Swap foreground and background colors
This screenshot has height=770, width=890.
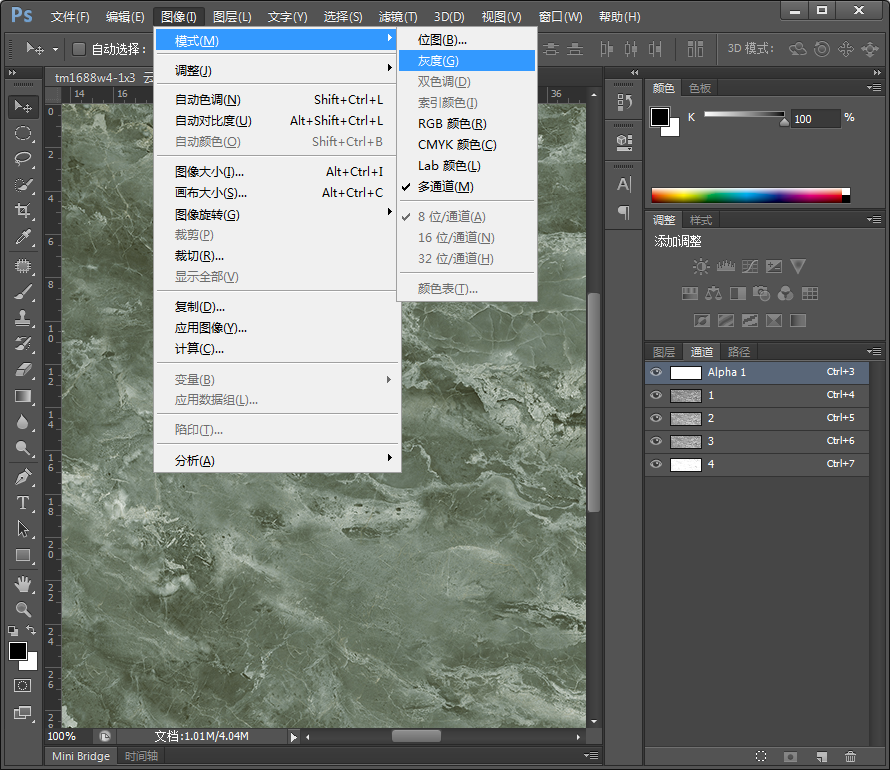click(31, 630)
